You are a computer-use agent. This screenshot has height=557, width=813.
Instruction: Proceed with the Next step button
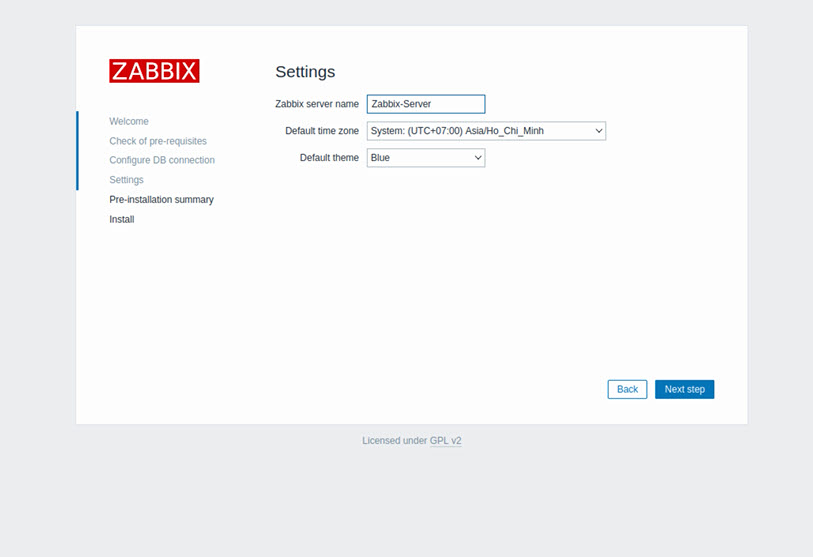[x=684, y=389]
